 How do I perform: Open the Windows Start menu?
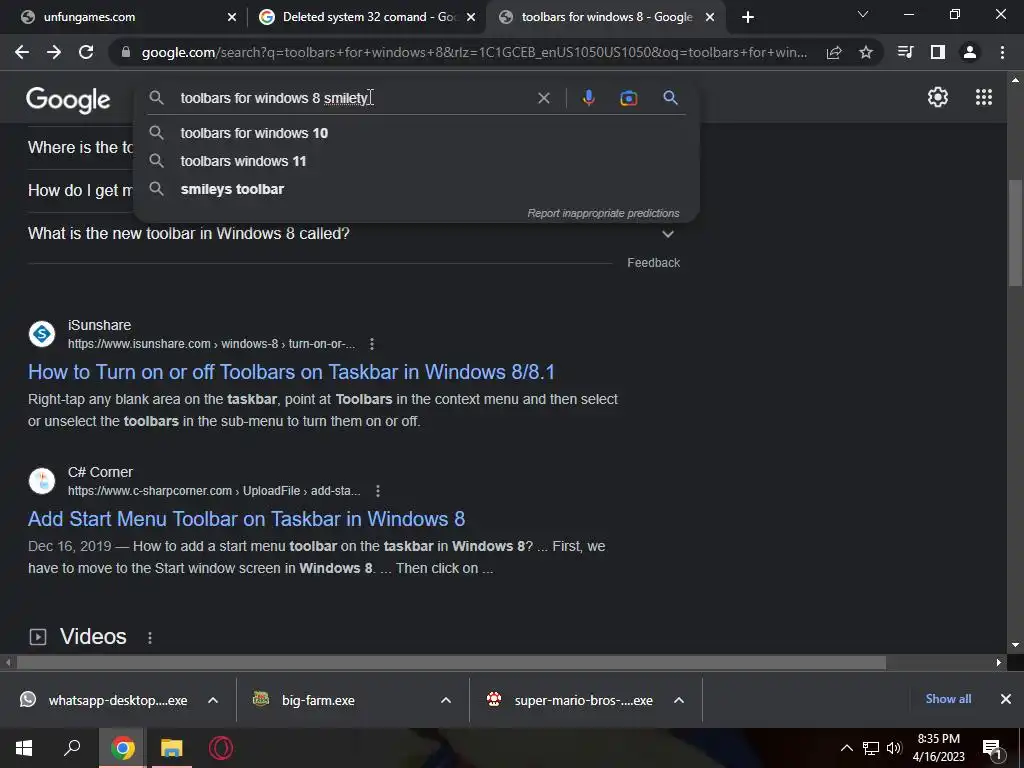[24, 748]
